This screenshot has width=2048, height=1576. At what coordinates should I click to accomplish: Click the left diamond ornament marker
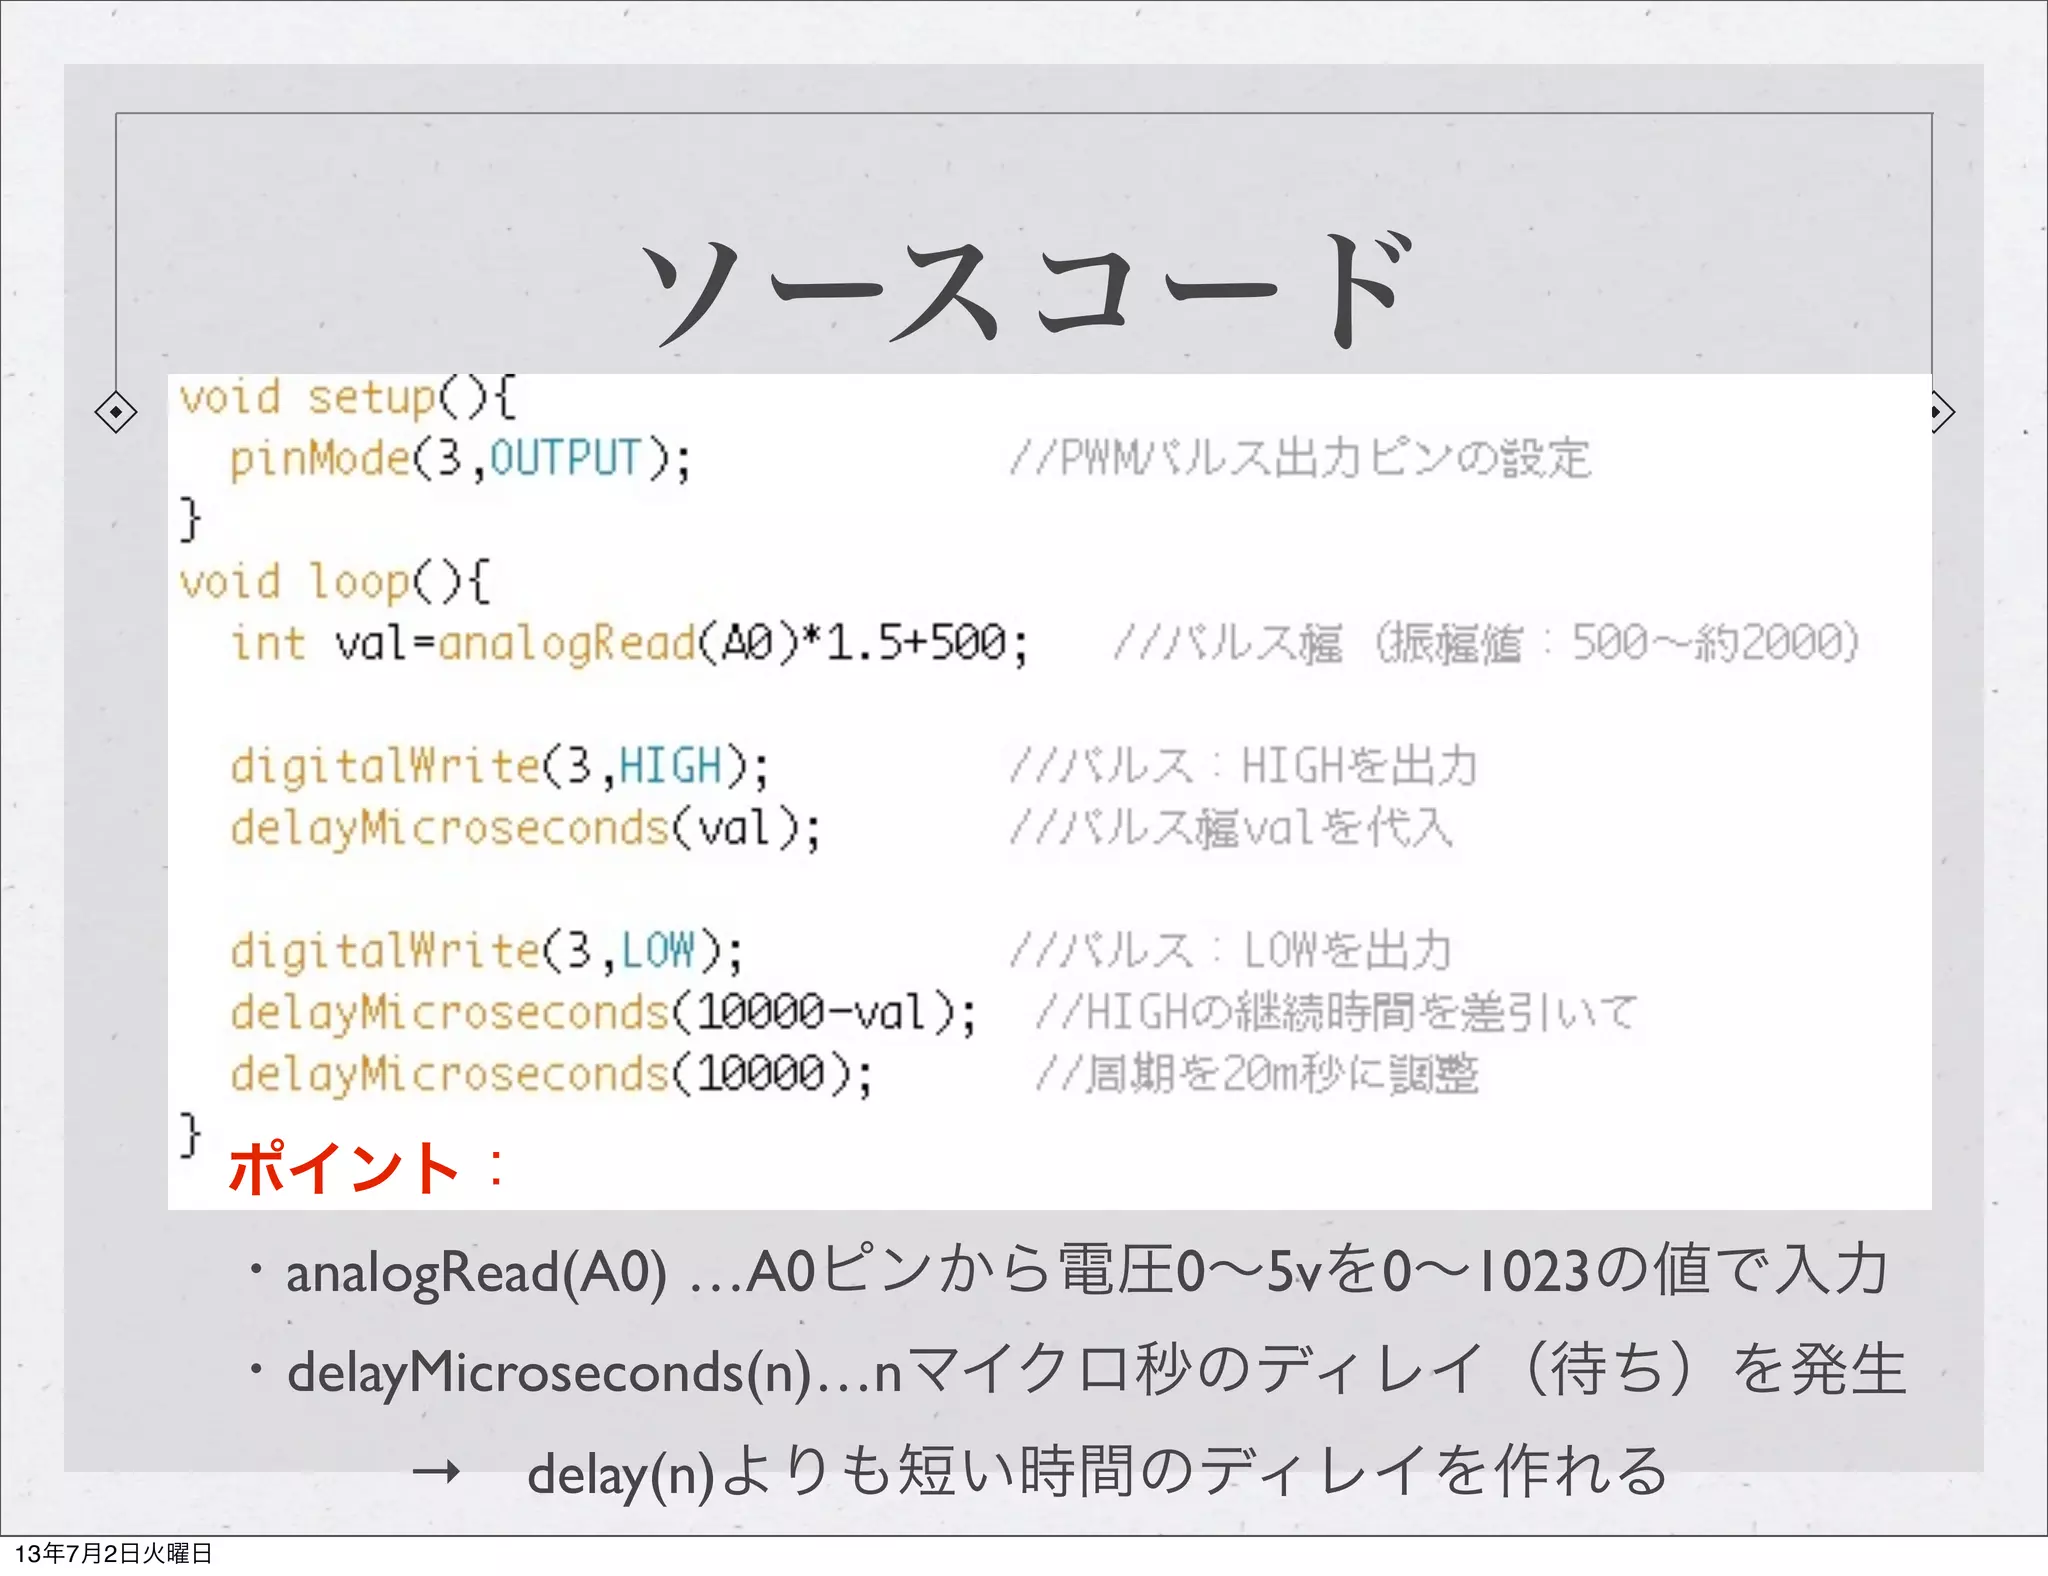tap(116, 412)
